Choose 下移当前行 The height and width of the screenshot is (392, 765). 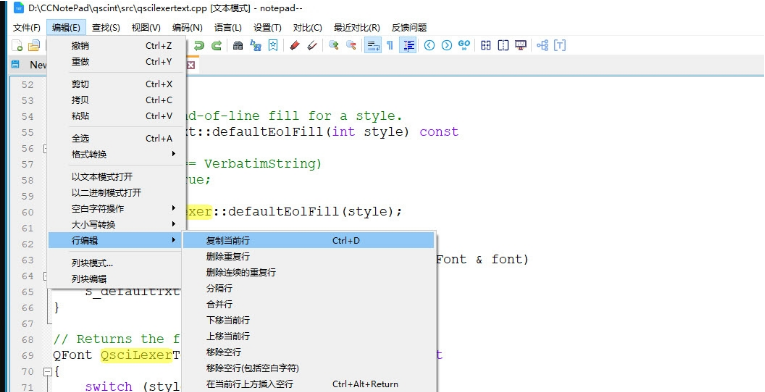click(308, 320)
